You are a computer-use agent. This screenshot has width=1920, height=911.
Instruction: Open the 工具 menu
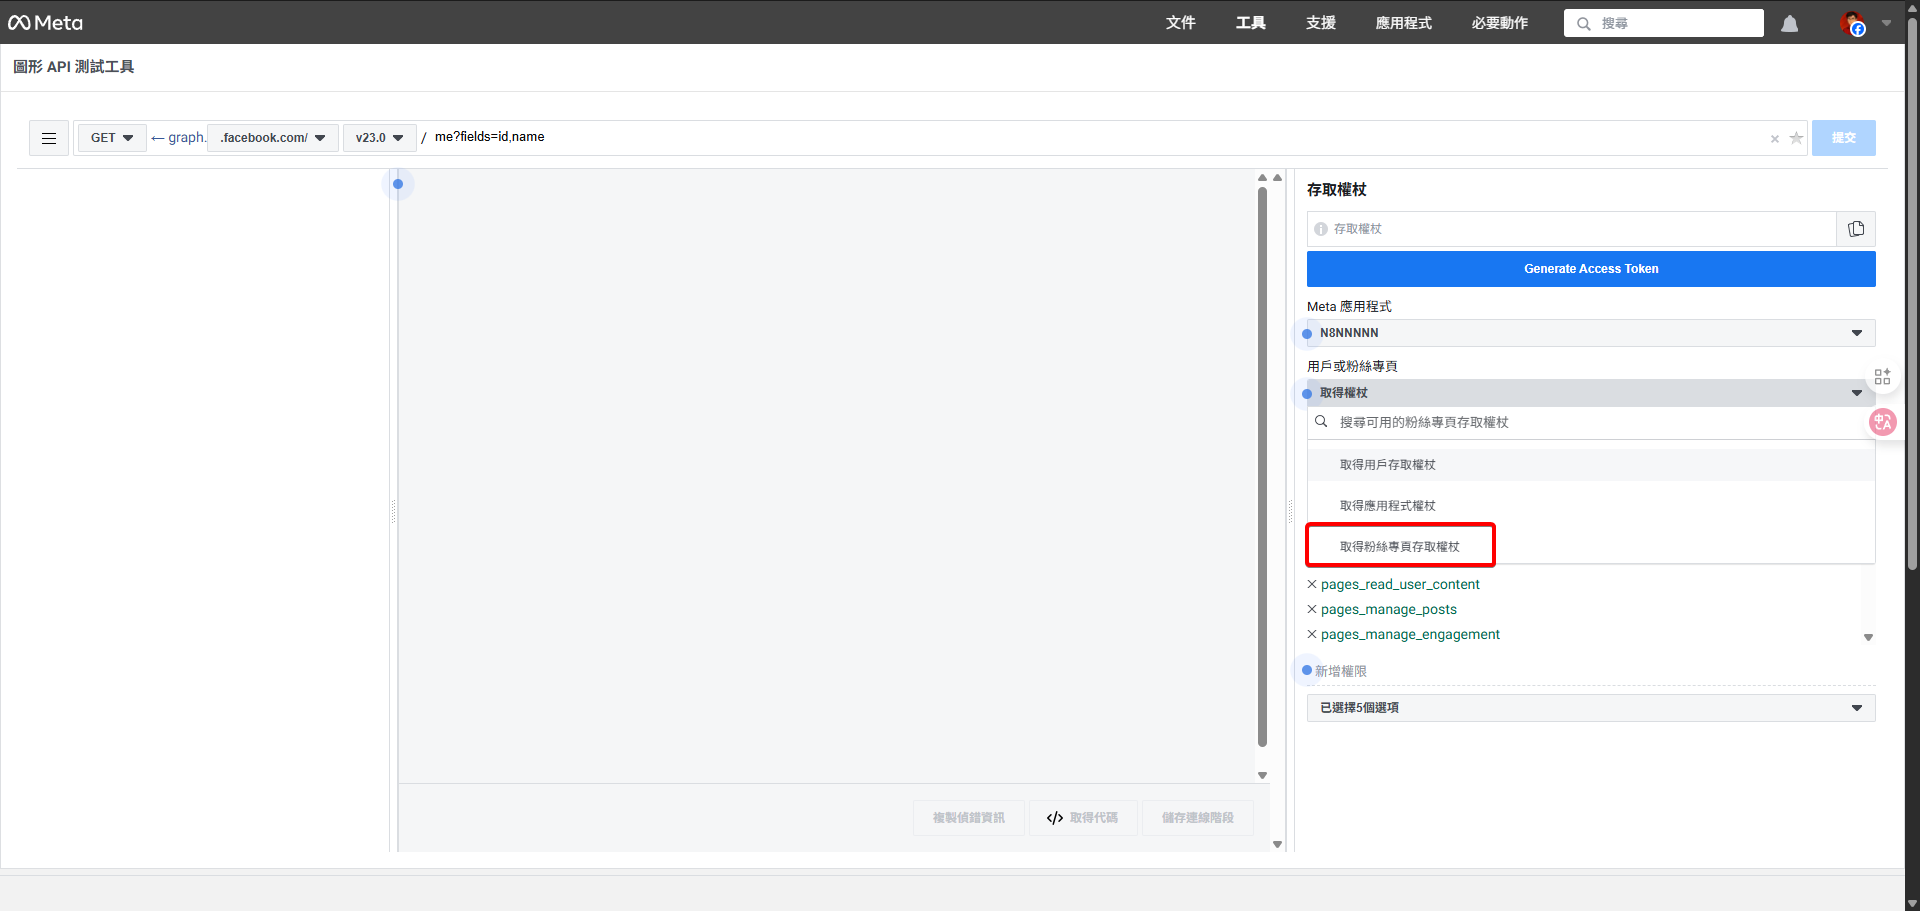coord(1249,23)
